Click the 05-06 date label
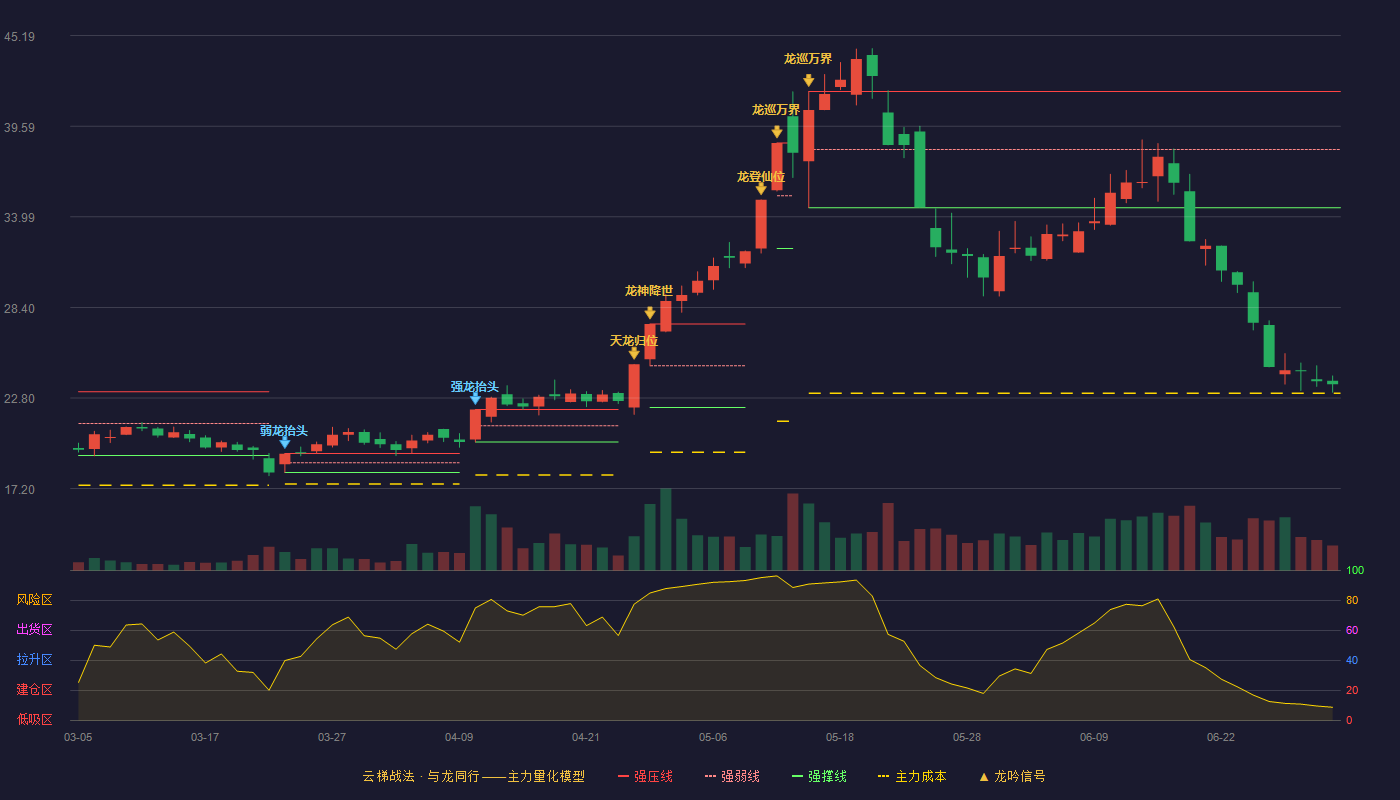The image size is (1400, 800). tap(713, 737)
